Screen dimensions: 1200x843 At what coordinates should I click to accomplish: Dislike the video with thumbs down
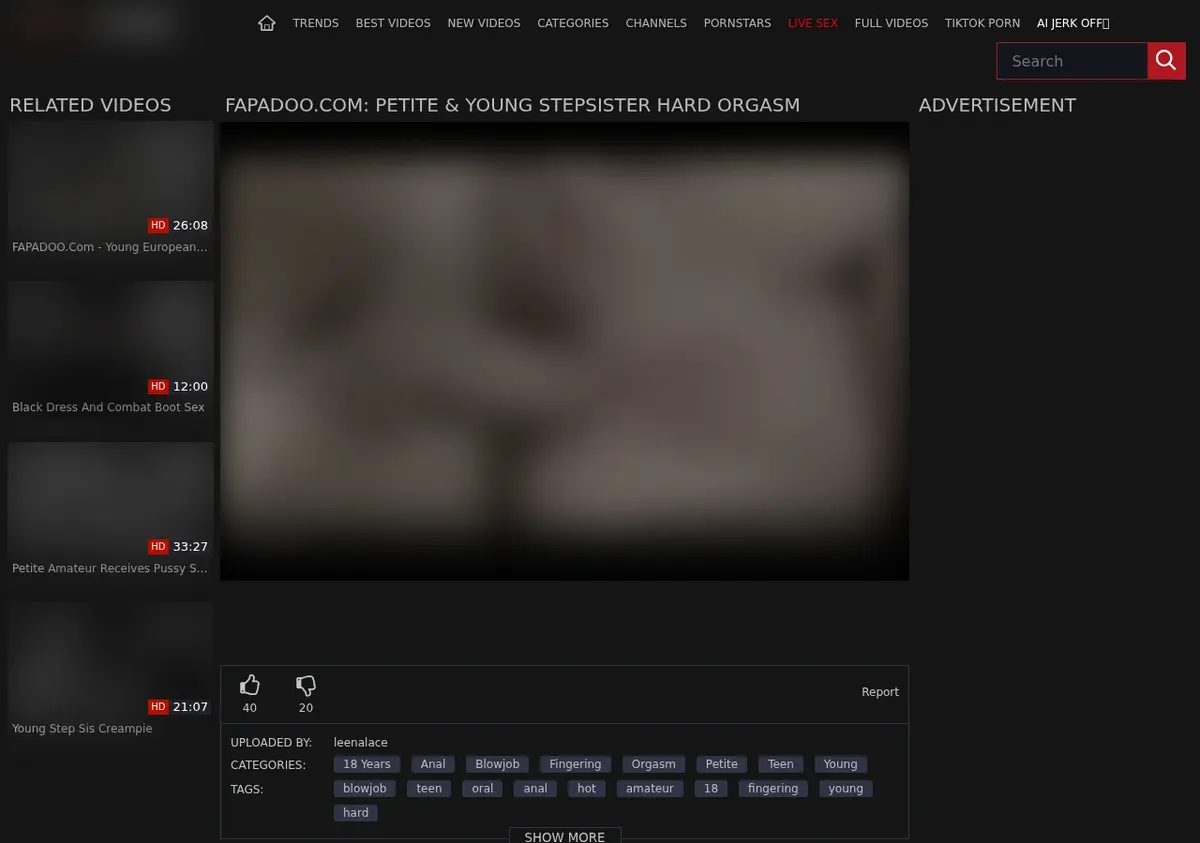point(306,685)
